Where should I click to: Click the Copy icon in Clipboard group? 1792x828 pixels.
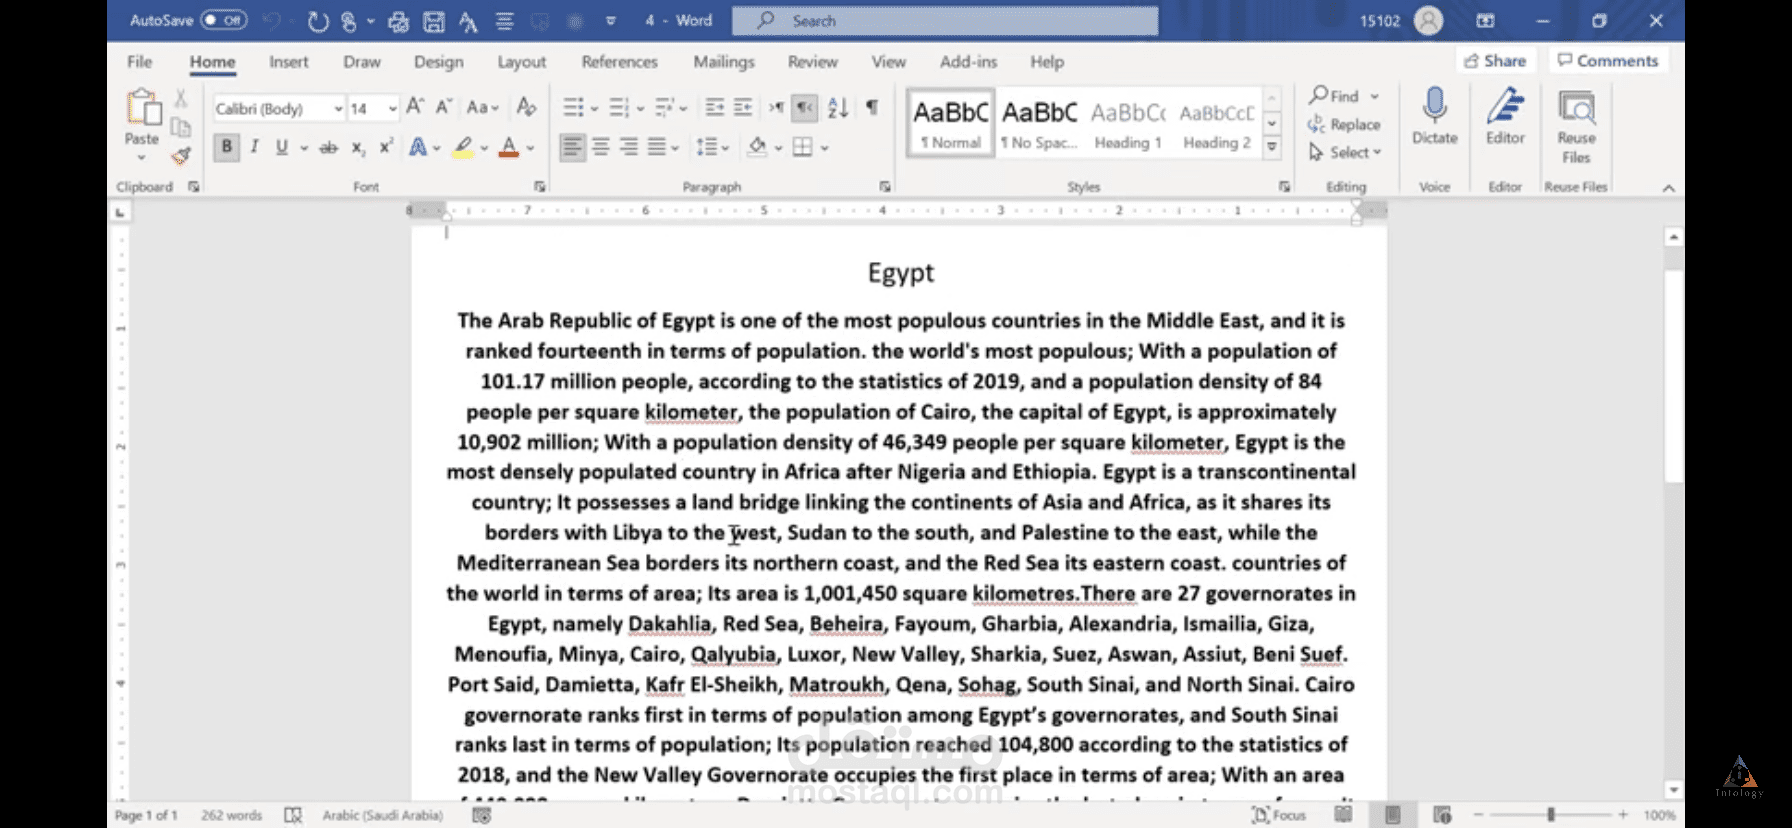181,127
